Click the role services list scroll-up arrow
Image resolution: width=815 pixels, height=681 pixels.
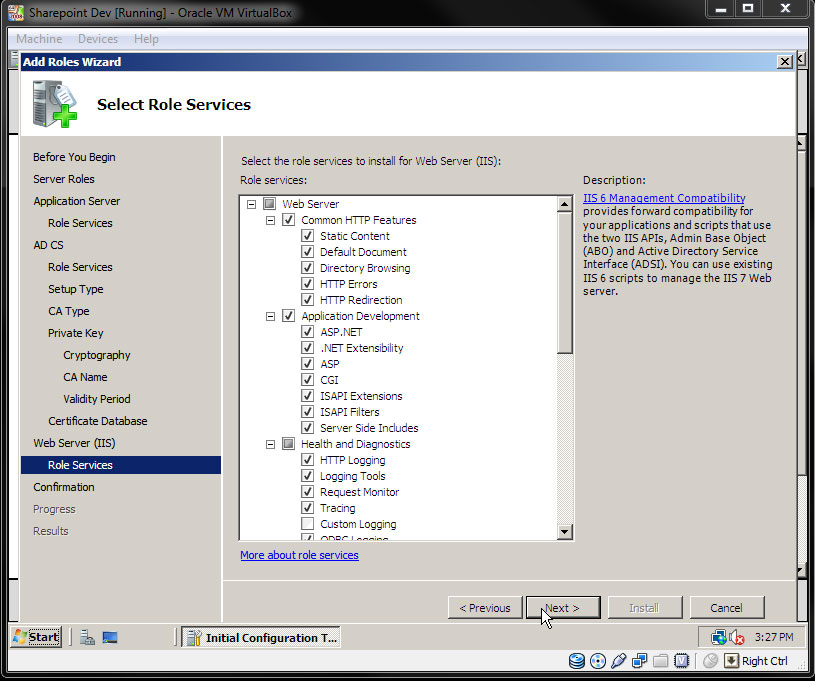point(564,204)
